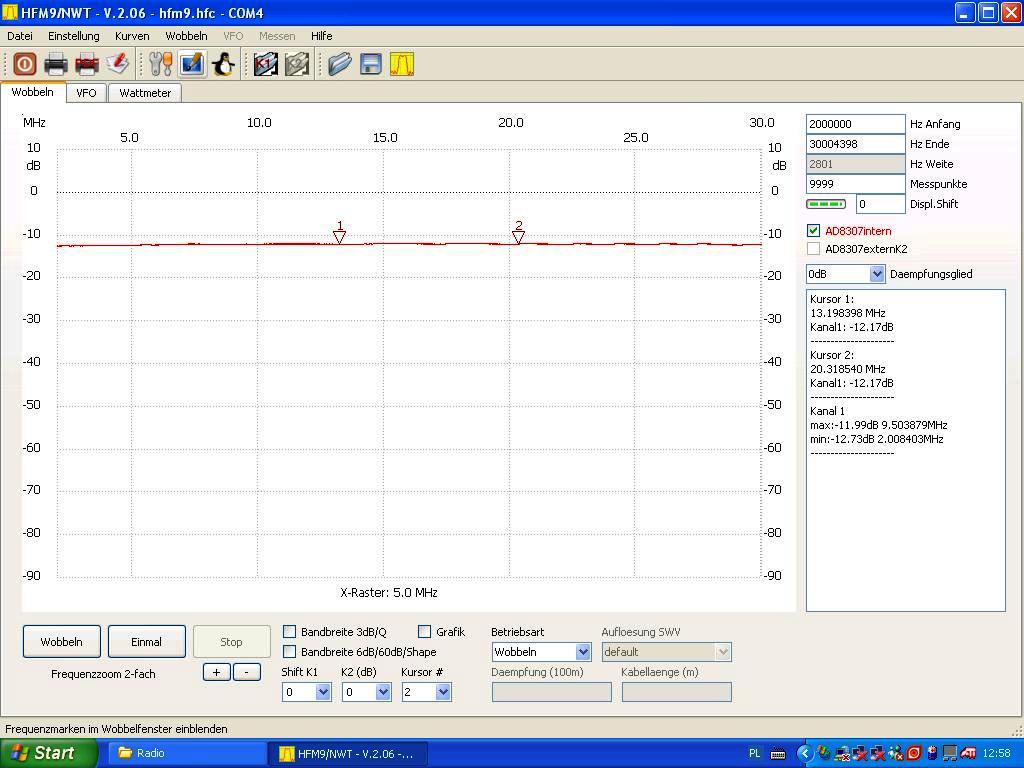This screenshot has width=1024, height=768.
Task: Click the plus Frequenzzoom button
Action: tap(216, 672)
